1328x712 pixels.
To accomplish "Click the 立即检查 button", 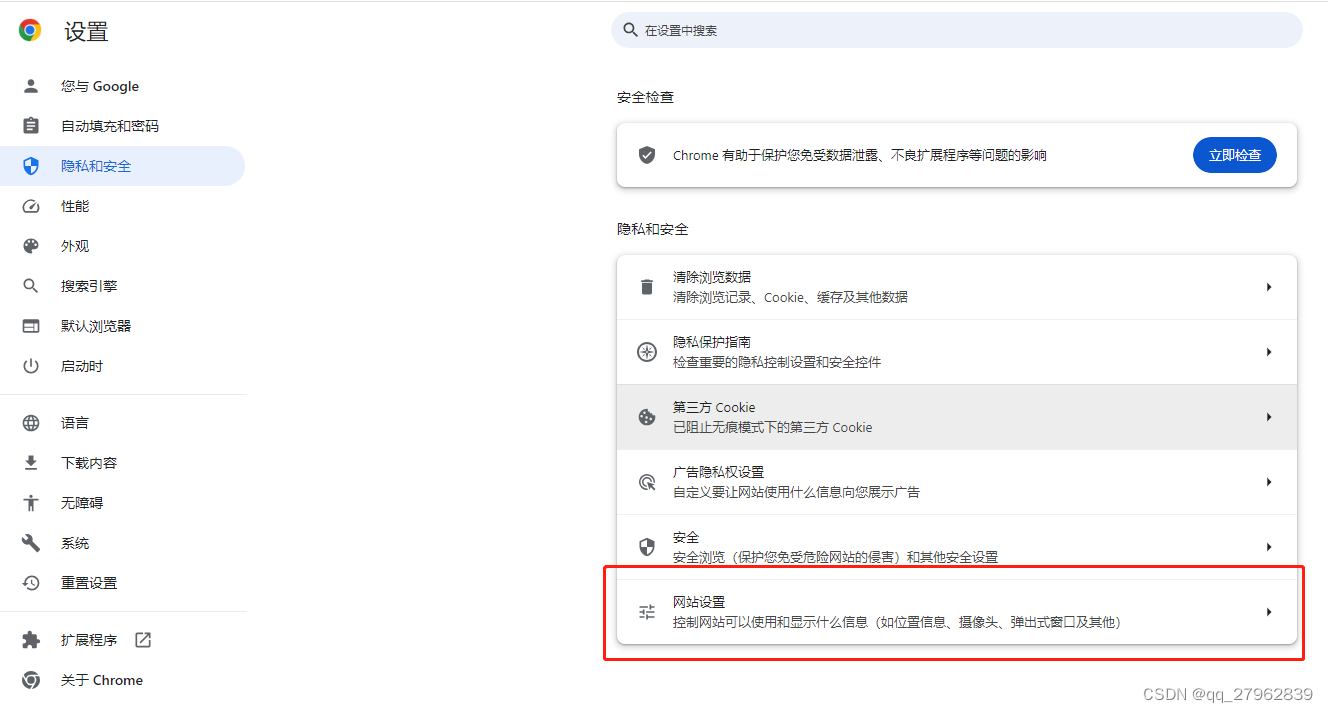I will 1235,155.
